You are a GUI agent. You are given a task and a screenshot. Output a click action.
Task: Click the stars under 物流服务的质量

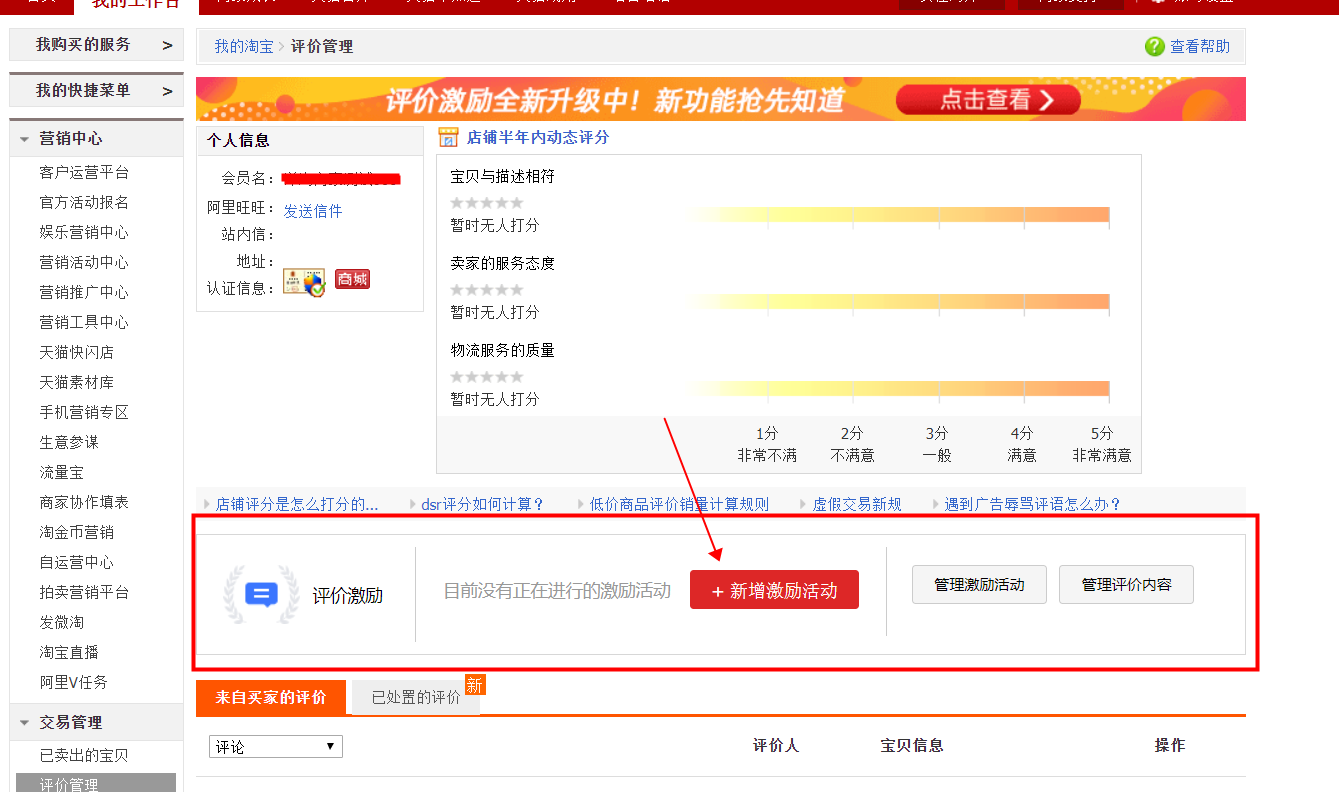(x=487, y=377)
